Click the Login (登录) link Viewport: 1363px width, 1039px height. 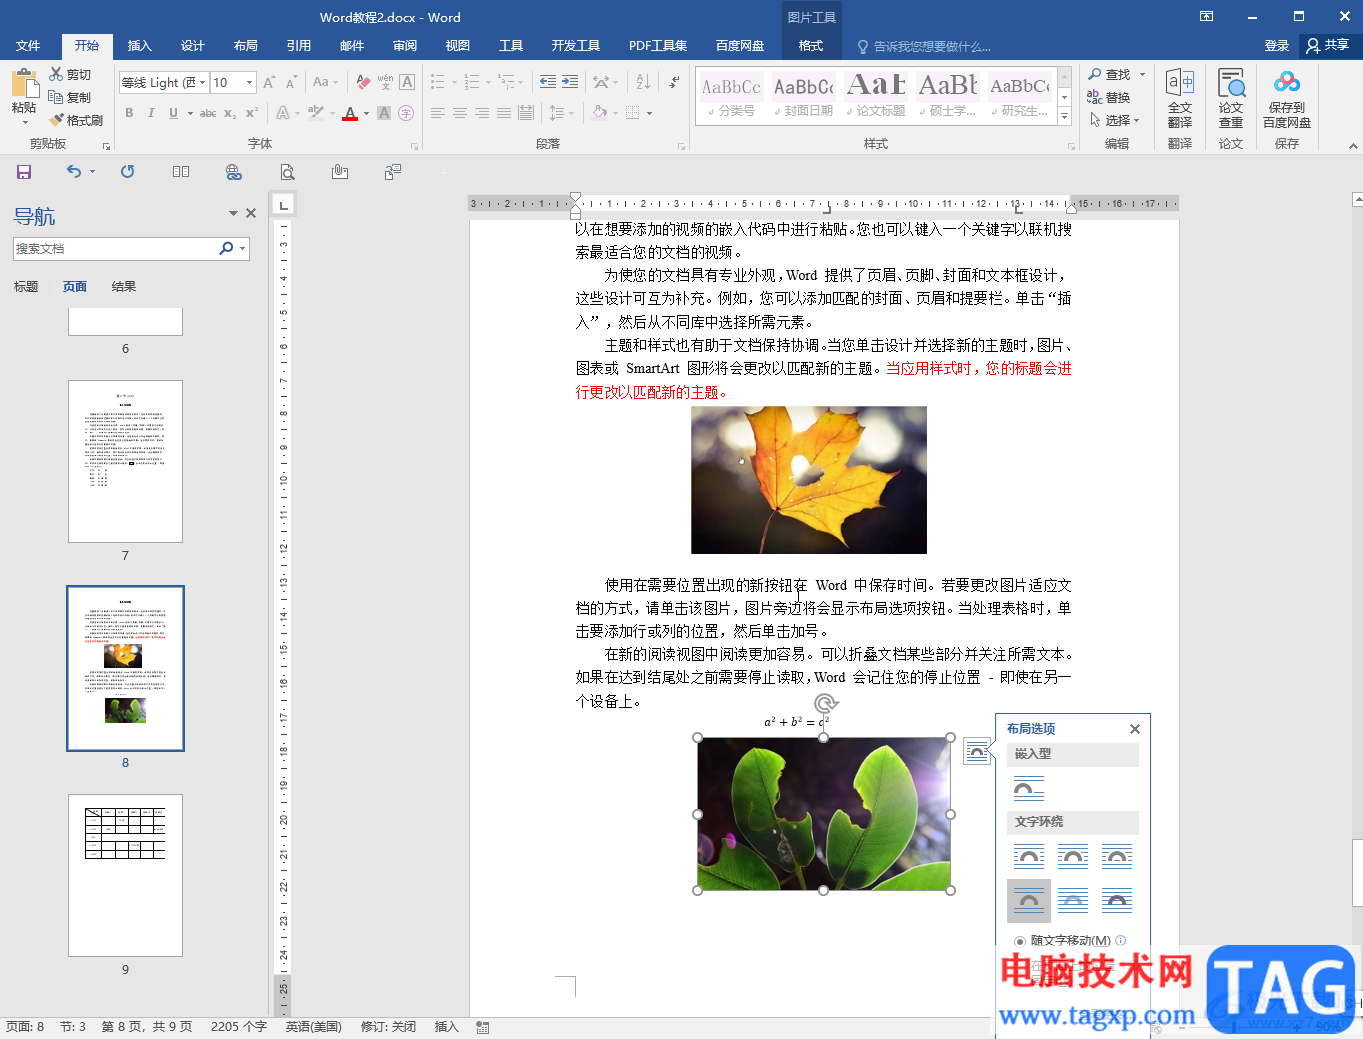tap(1277, 46)
